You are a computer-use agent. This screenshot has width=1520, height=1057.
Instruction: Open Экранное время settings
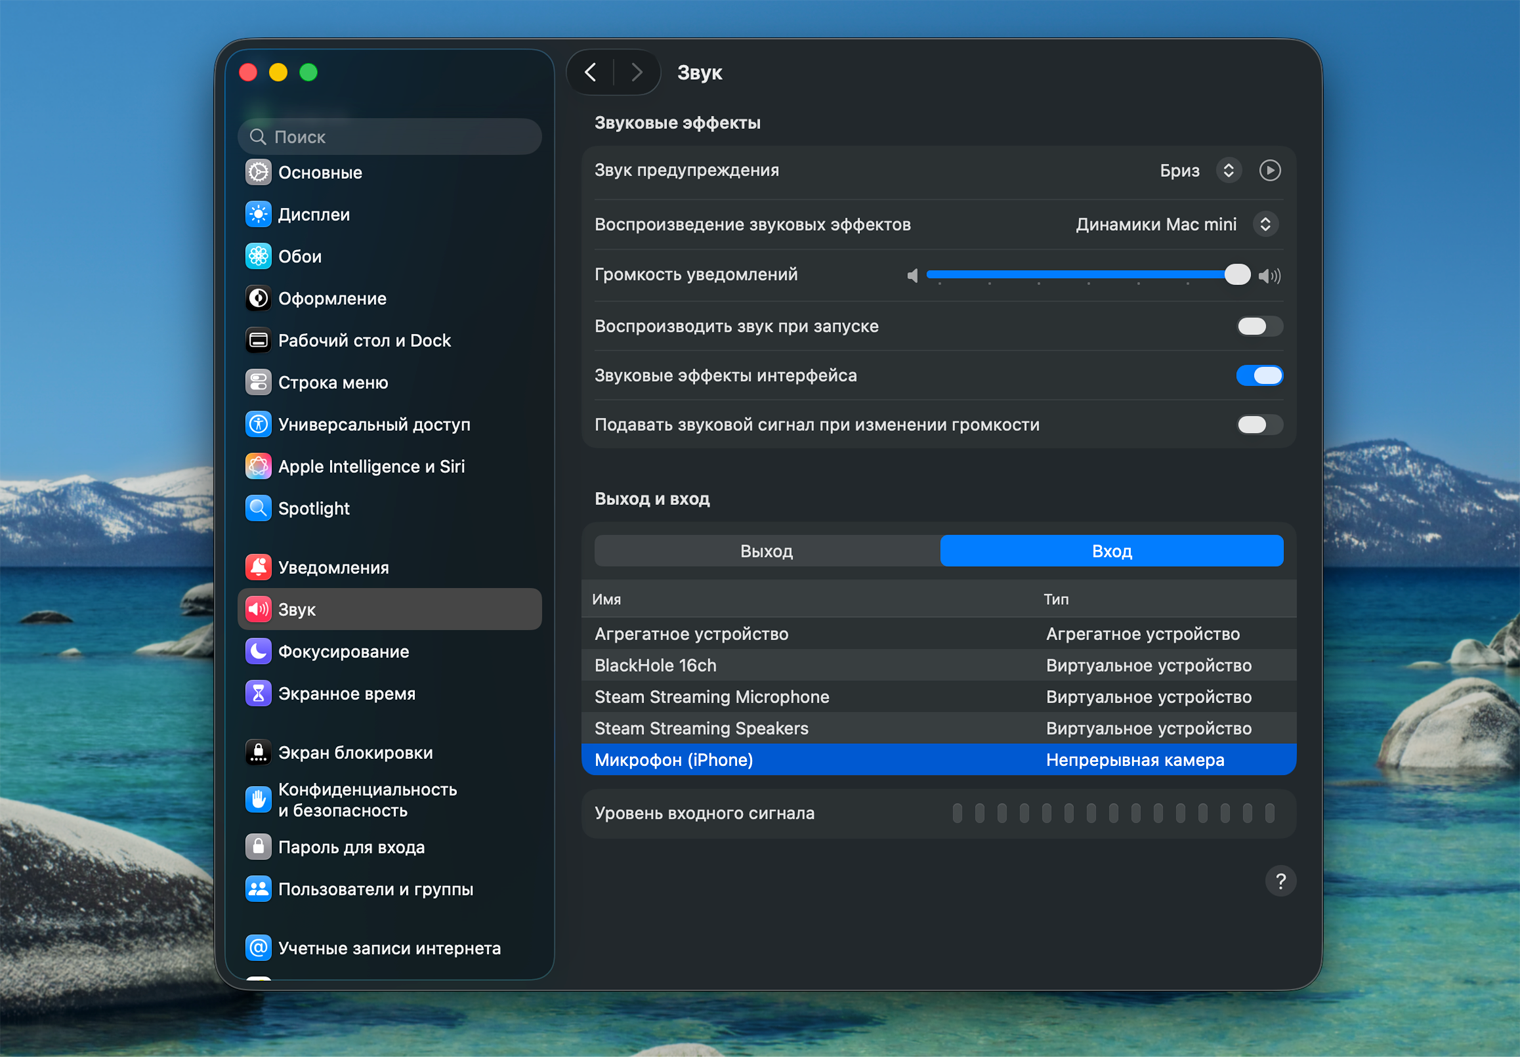(x=389, y=693)
